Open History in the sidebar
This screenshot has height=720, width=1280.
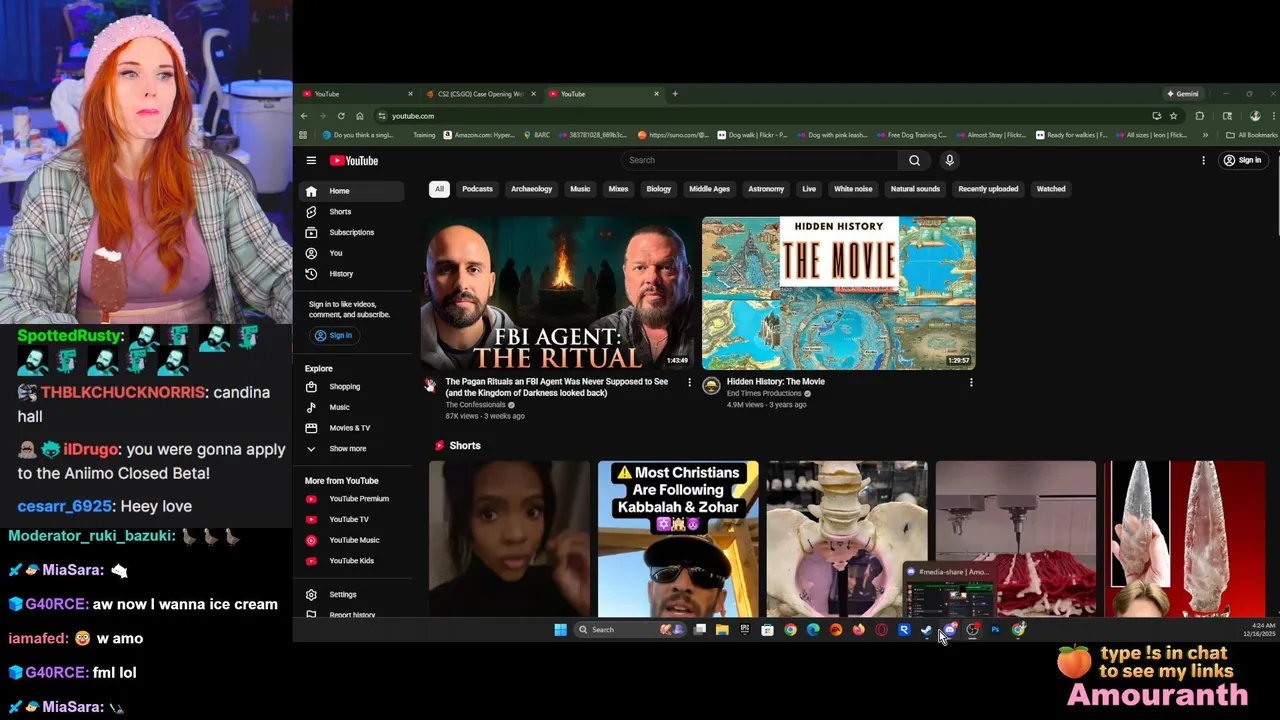click(350, 274)
